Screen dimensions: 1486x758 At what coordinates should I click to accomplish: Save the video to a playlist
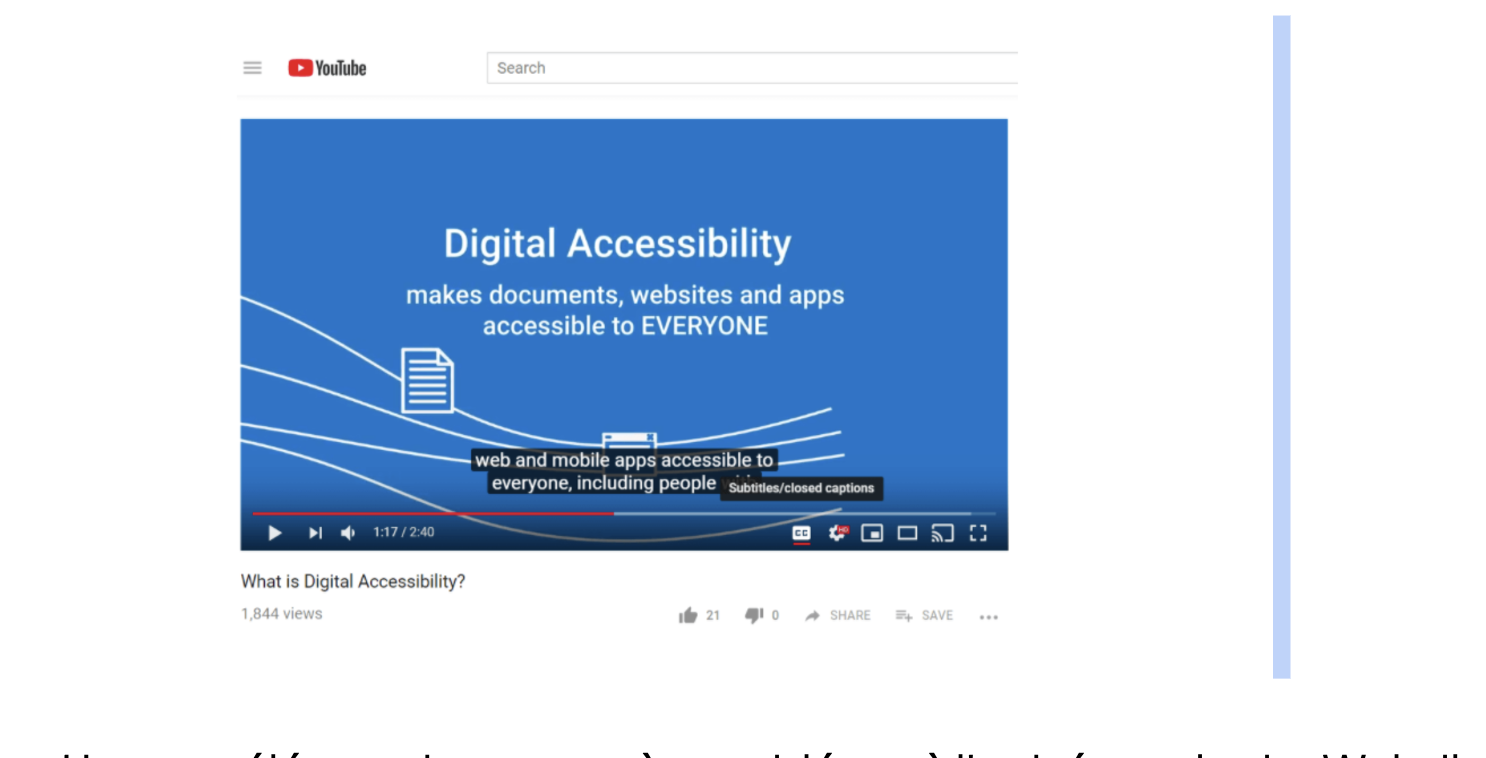point(924,616)
